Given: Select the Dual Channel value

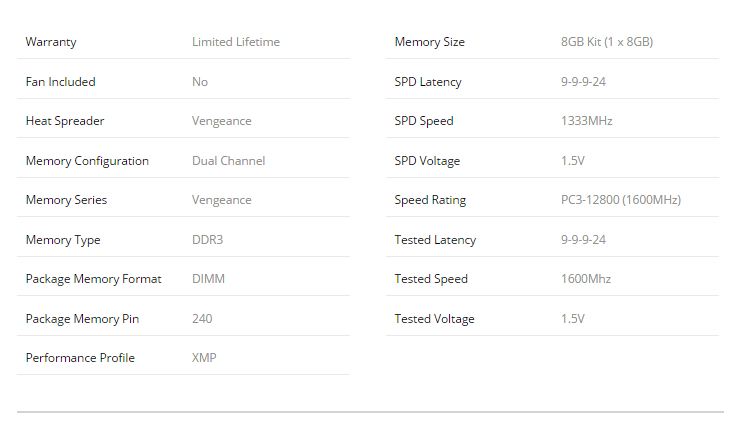Looking at the screenshot, I should pyautogui.click(x=229, y=161).
